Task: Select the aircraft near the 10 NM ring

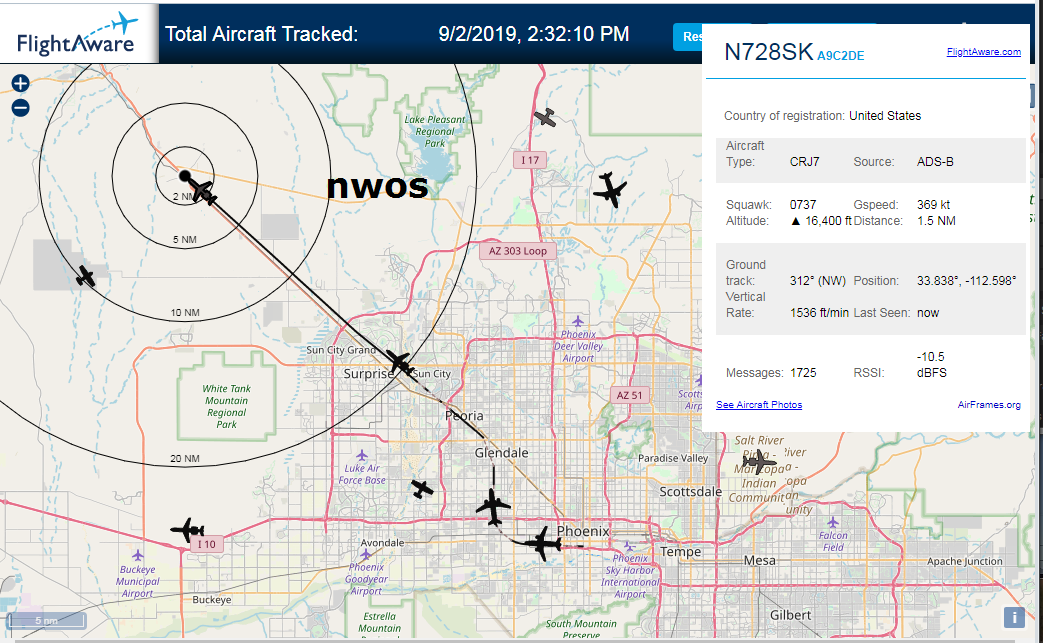Action: point(85,276)
